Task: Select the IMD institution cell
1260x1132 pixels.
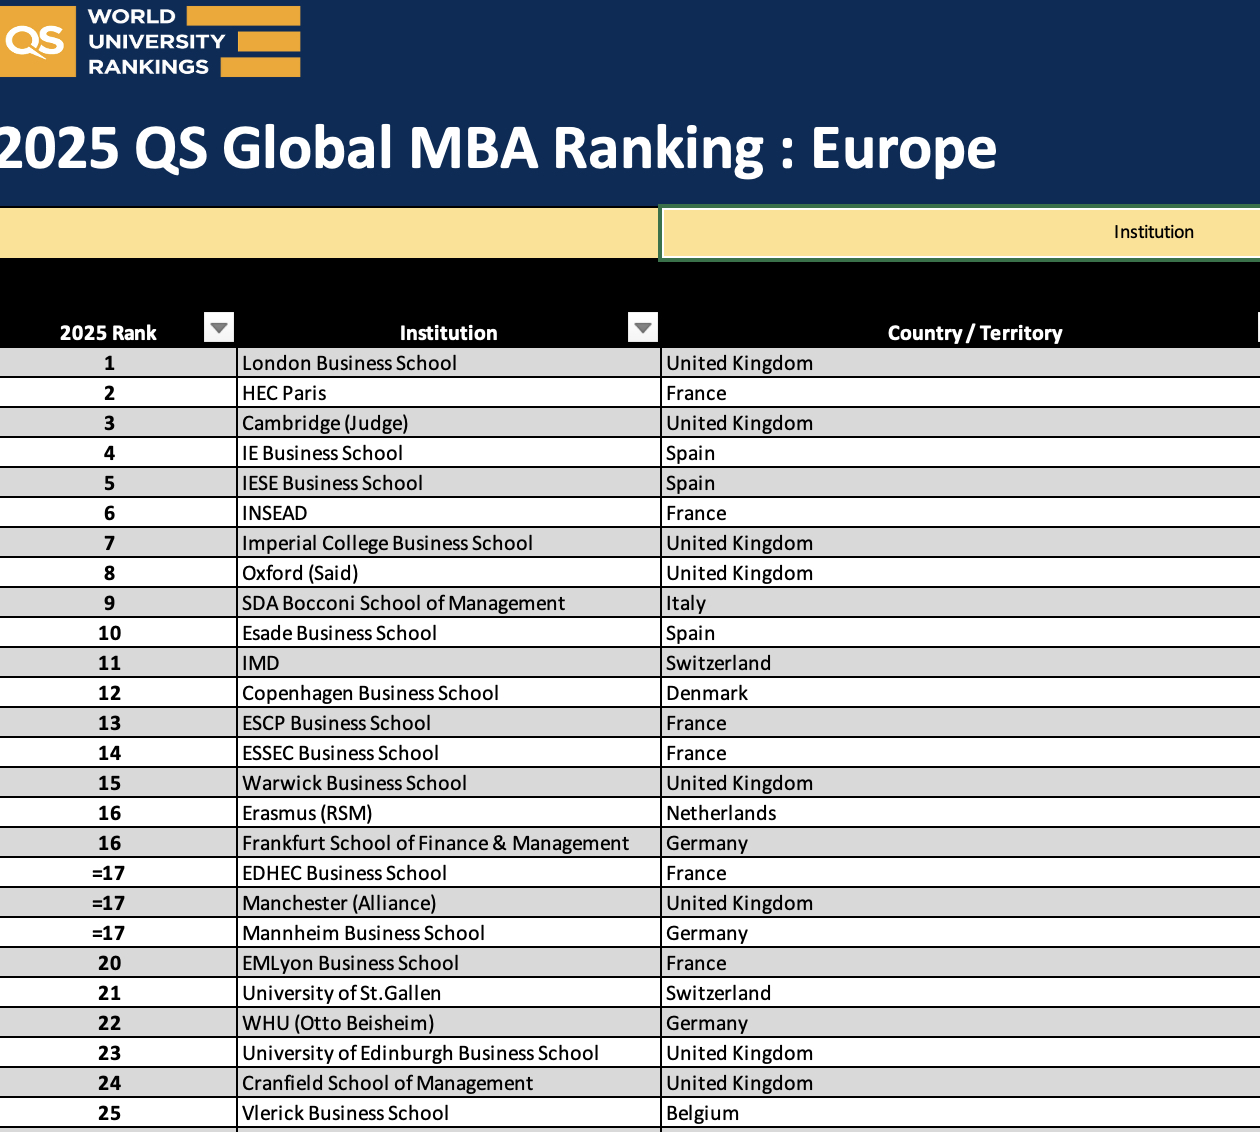Action: point(261,663)
